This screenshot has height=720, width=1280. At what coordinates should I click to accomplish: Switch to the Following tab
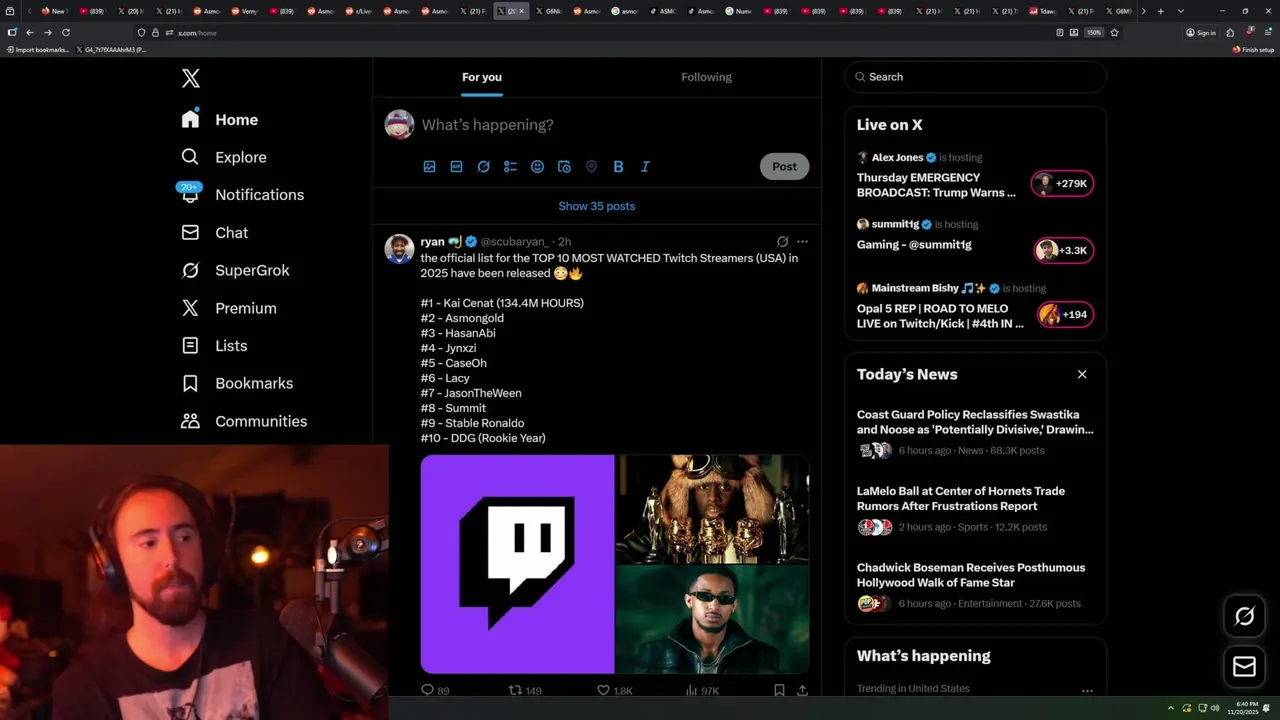coord(707,77)
